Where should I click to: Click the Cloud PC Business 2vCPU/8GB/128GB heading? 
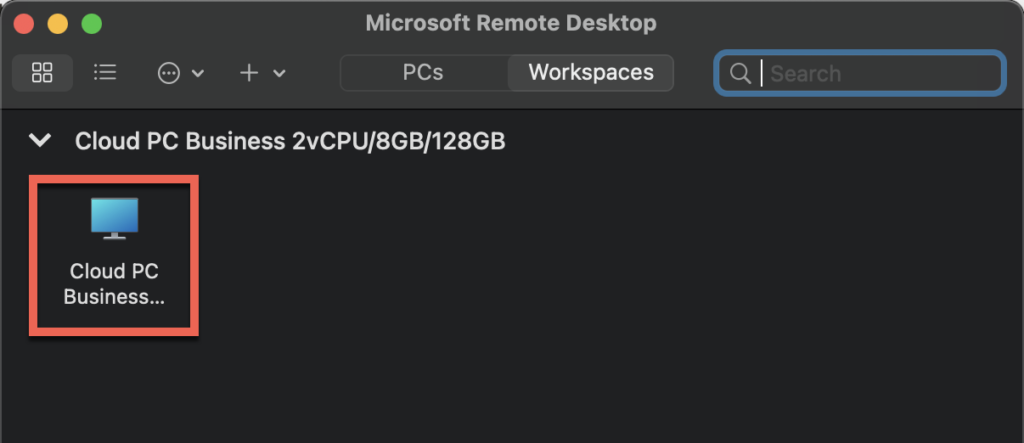pos(290,141)
